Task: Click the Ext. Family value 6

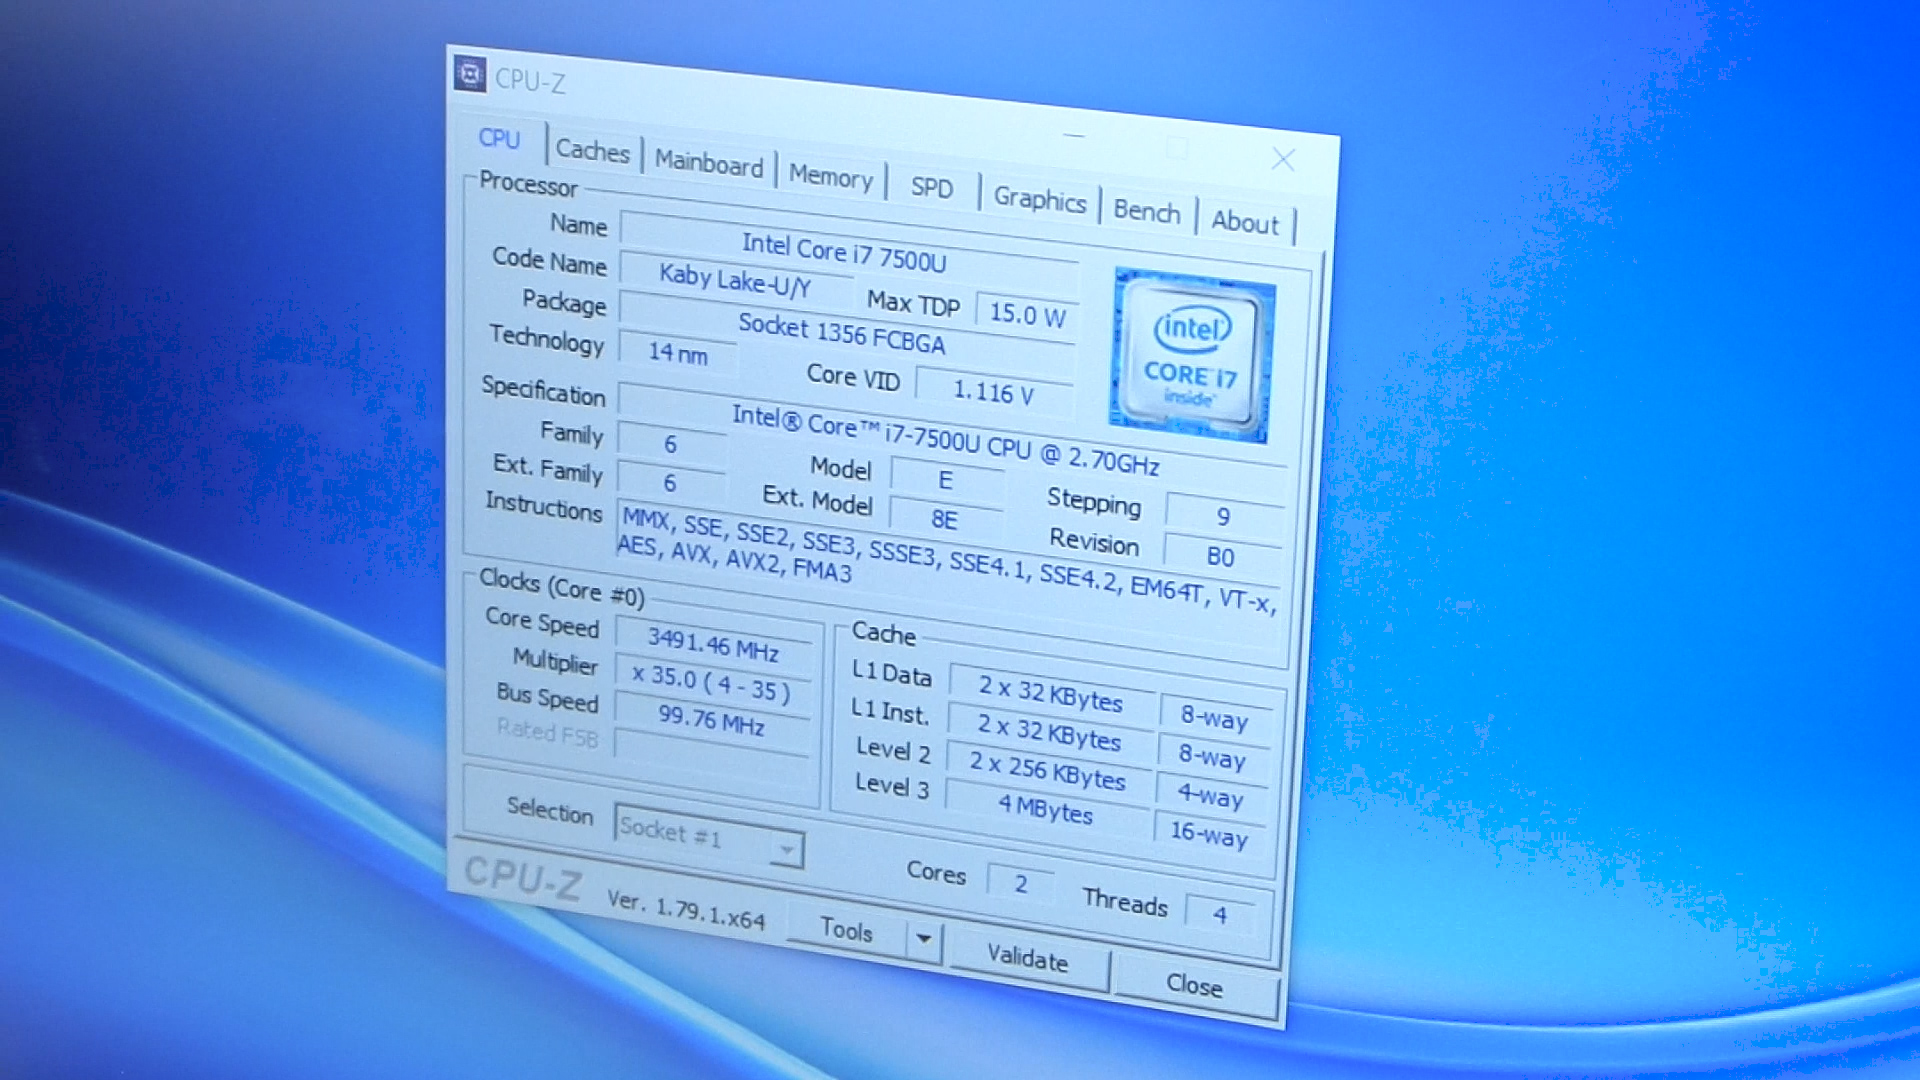Action: click(671, 484)
